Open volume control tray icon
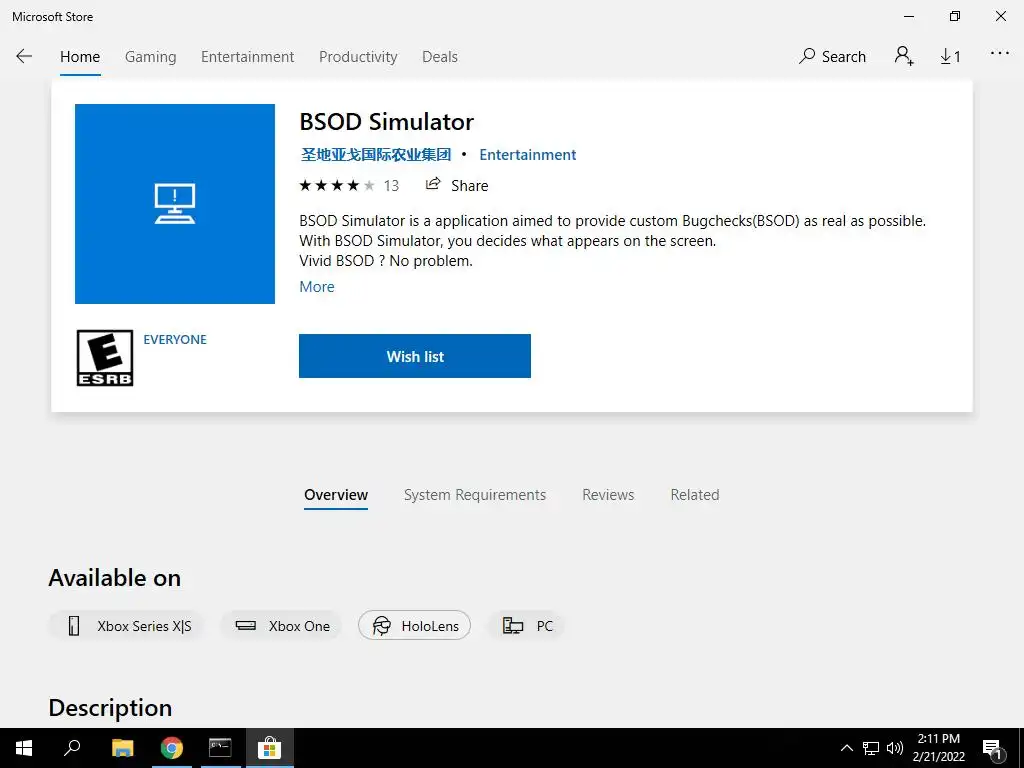The image size is (1024, 768). point(895,748)
